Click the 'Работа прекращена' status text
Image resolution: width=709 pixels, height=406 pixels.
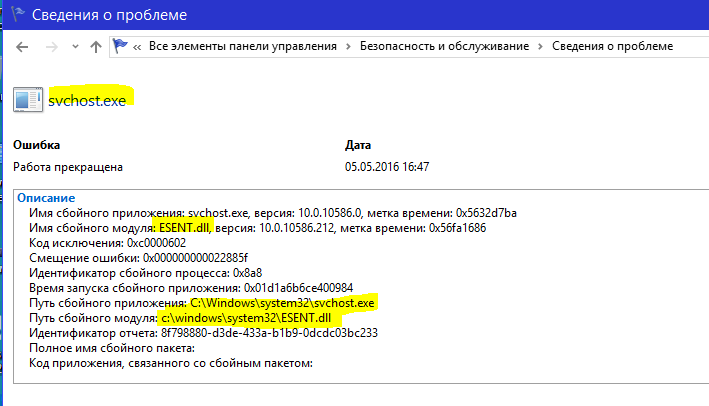(x=68, y=167)
